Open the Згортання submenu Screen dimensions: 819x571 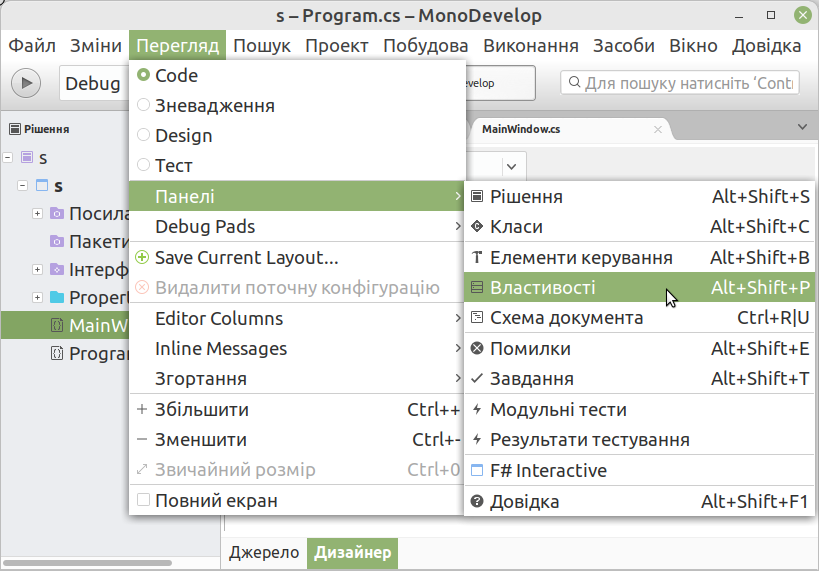pyautogui.click(x=297, y=379)
